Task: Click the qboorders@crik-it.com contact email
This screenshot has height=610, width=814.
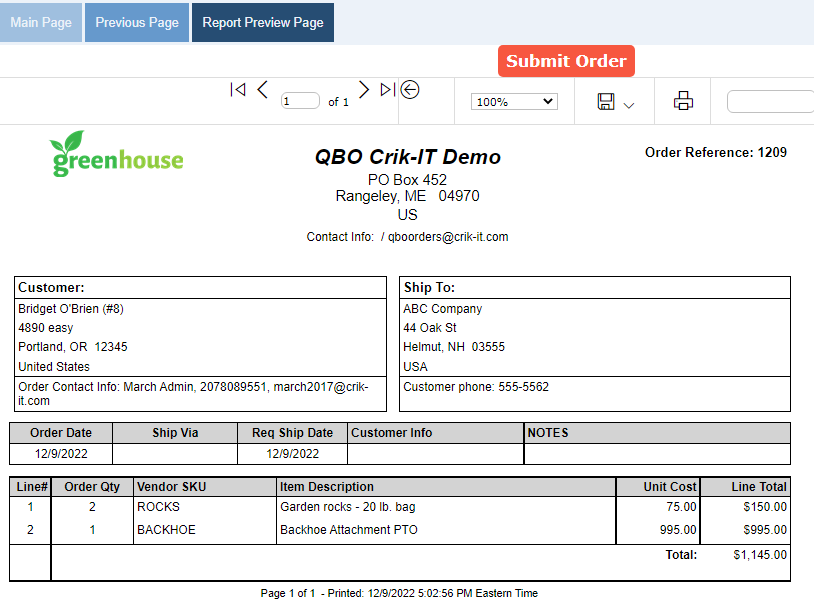Action: (x=448, y=237)
